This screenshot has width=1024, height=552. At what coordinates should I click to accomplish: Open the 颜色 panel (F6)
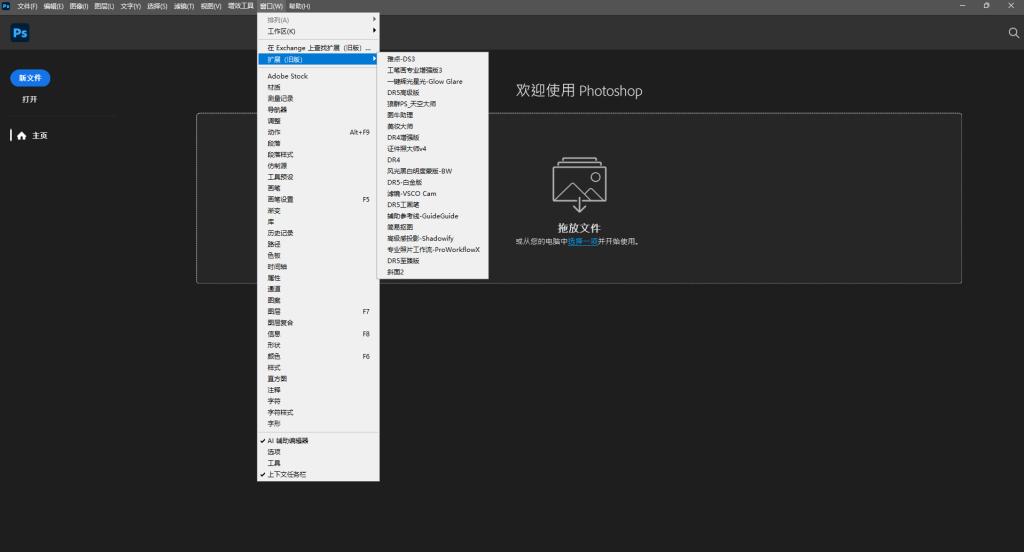(318, 357)
